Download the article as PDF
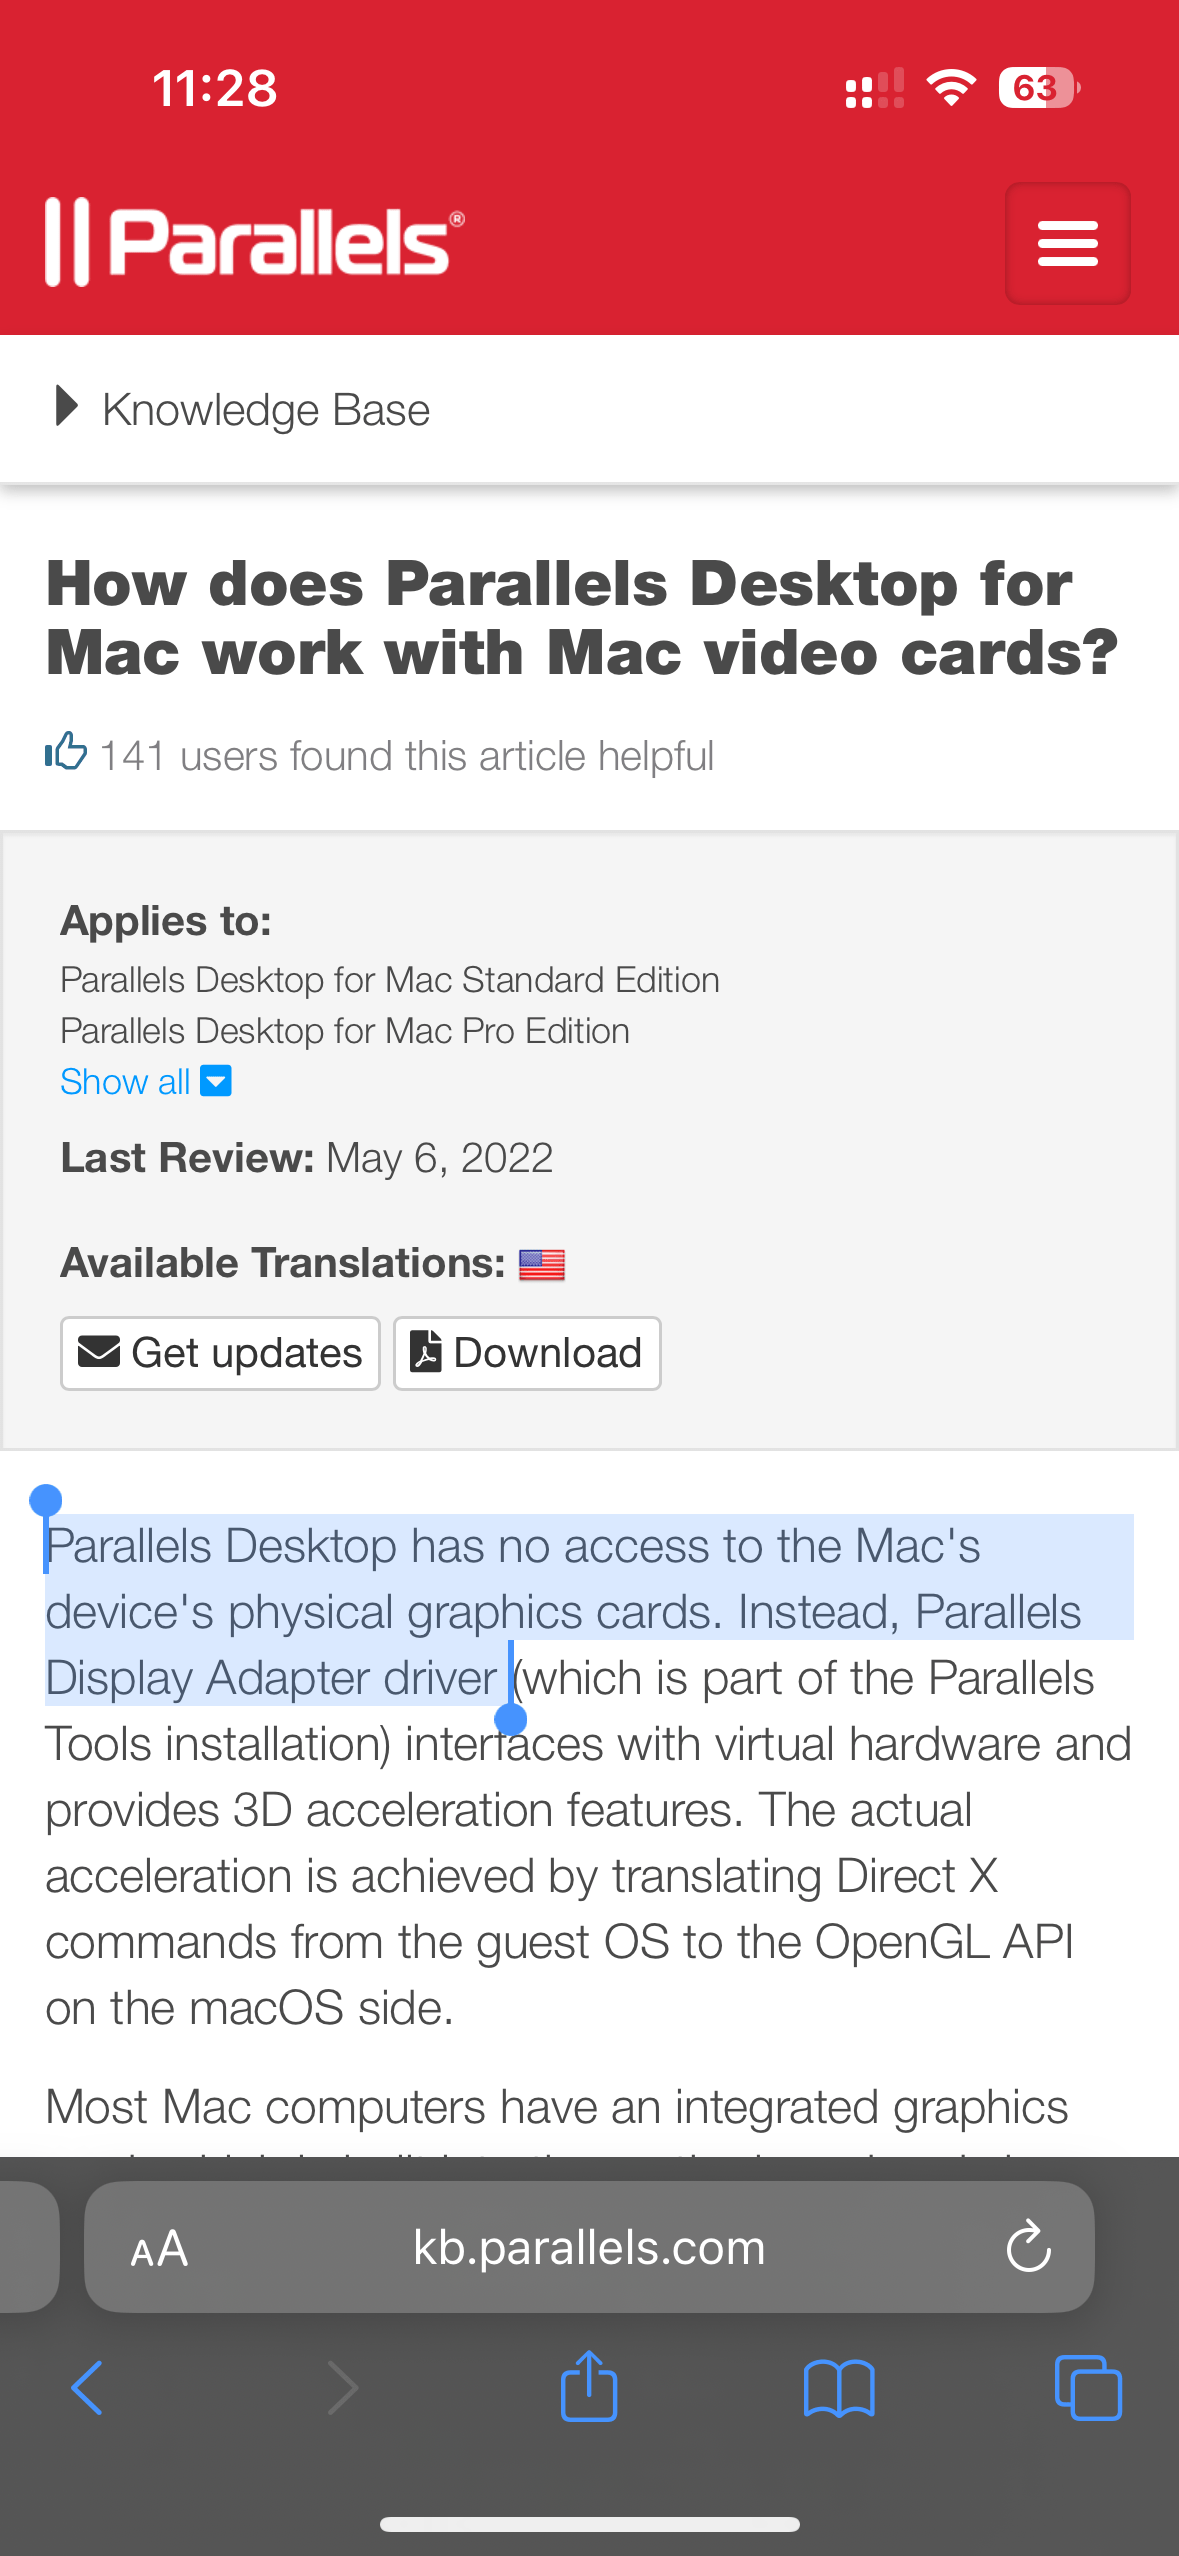1179x2556 pixels. coord(527,1352)
